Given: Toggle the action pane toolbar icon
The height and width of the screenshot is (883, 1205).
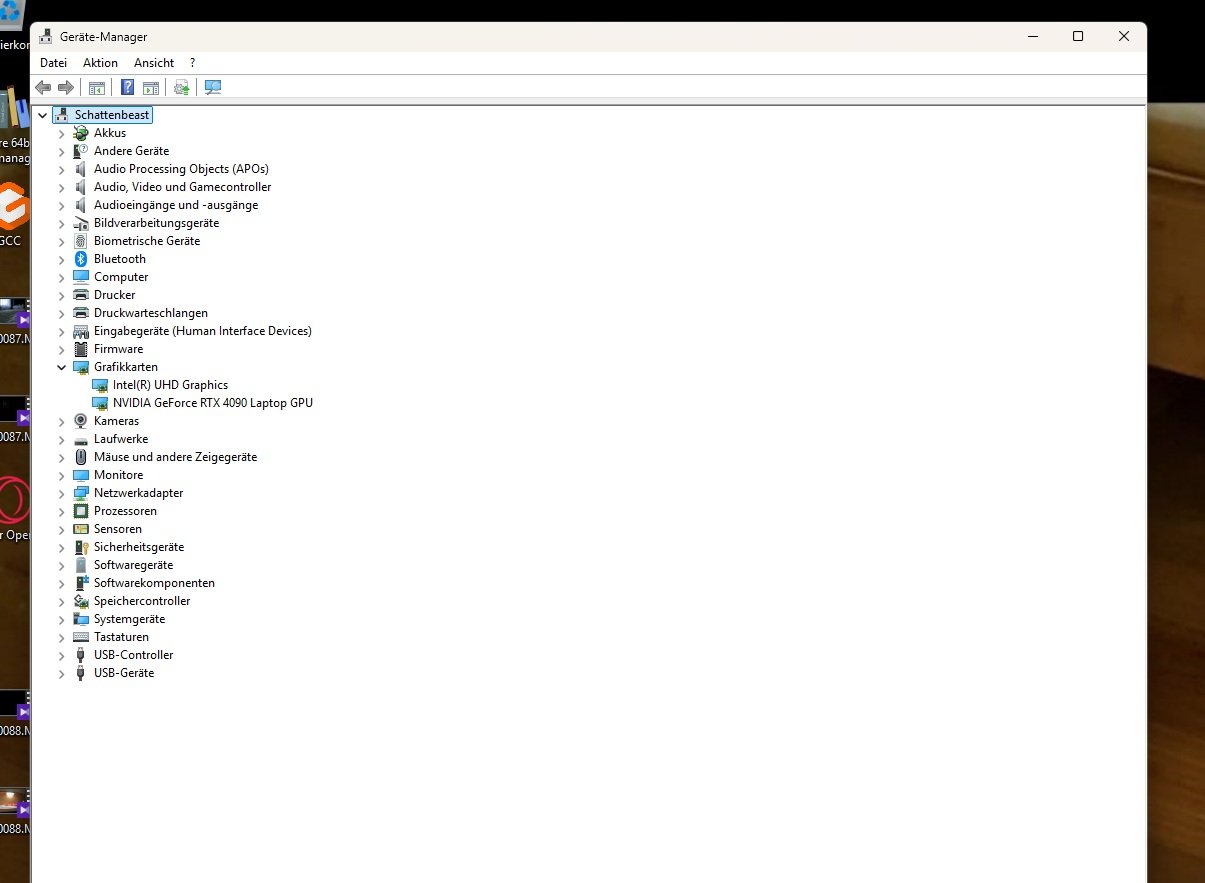Looking at the screenshot, I should [151, 87].
